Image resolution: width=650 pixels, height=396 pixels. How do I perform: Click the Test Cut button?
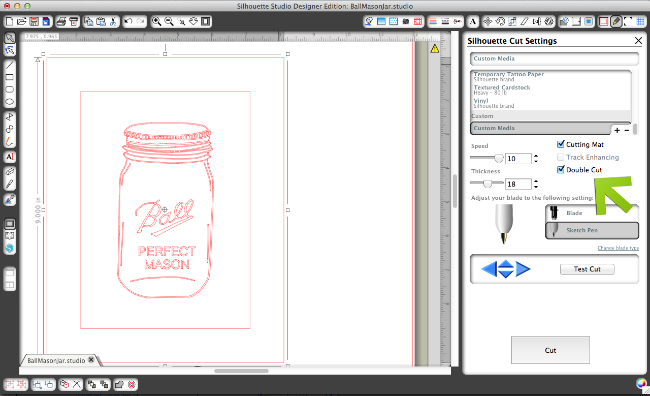click(587, 269)
